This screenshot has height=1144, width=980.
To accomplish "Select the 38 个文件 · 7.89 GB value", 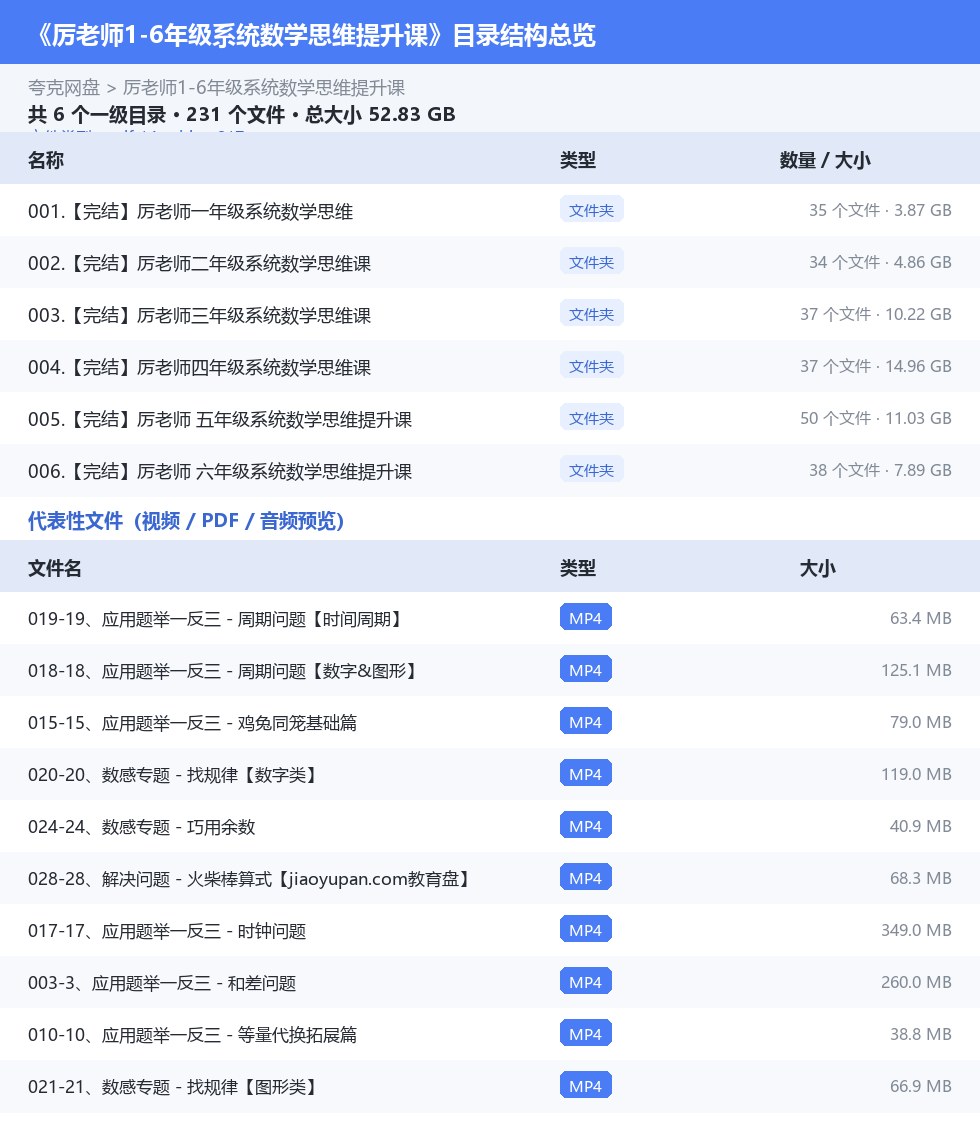I will point(880,471).
